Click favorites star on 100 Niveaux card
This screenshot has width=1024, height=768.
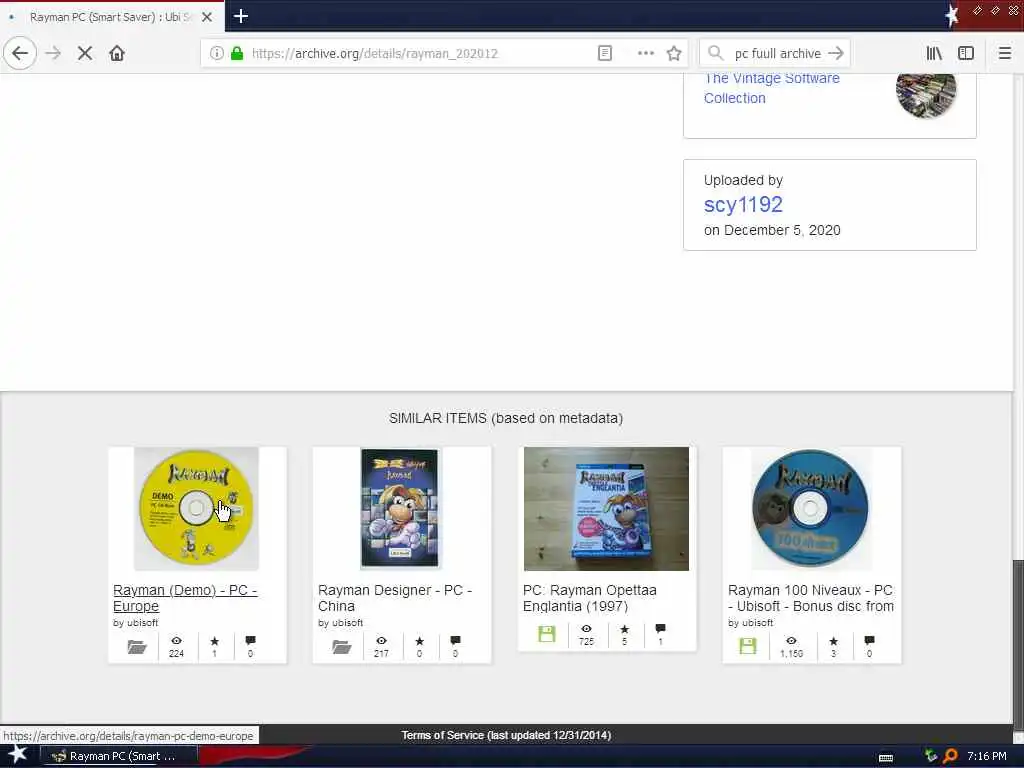833,641
